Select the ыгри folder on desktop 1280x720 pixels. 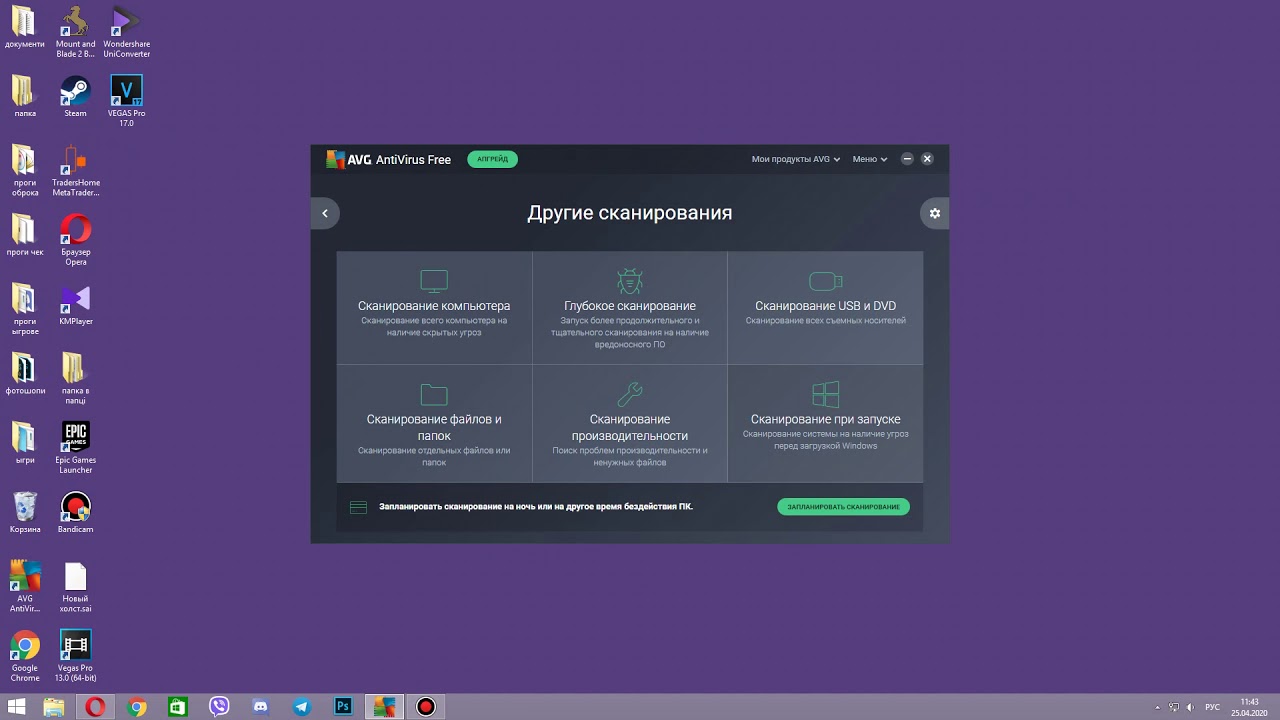24,443
